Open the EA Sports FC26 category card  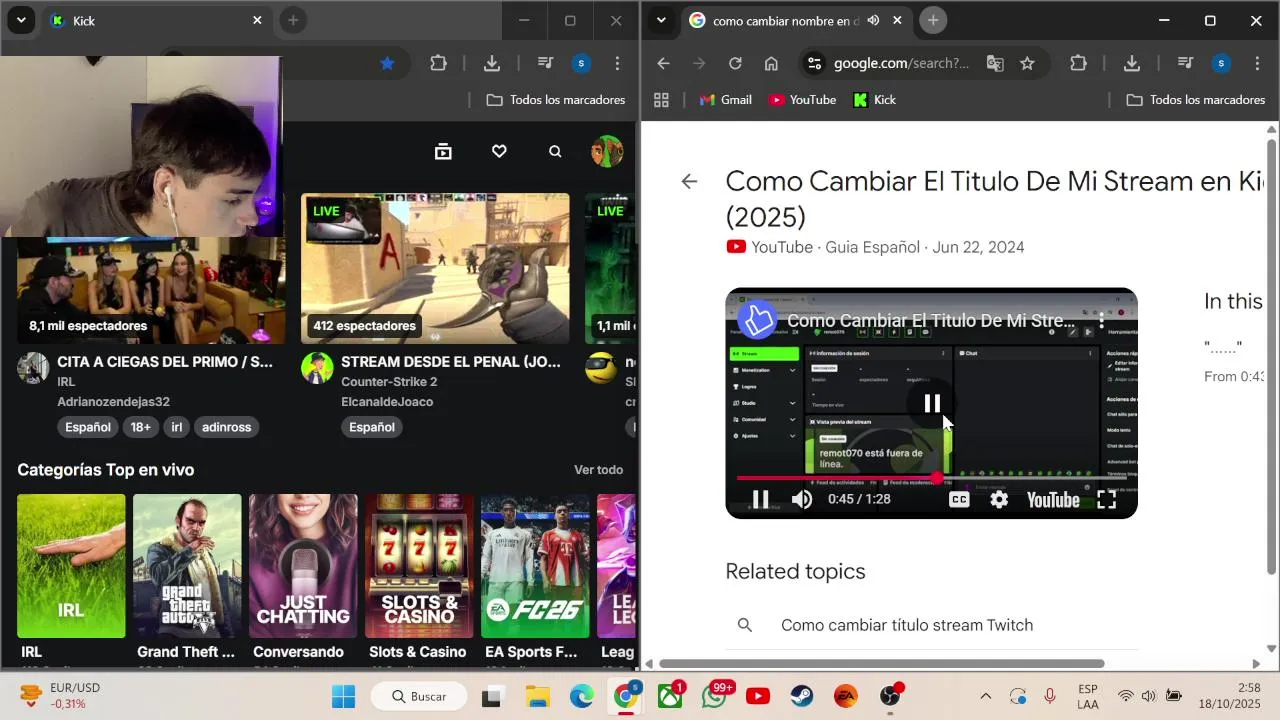[535, 566]
